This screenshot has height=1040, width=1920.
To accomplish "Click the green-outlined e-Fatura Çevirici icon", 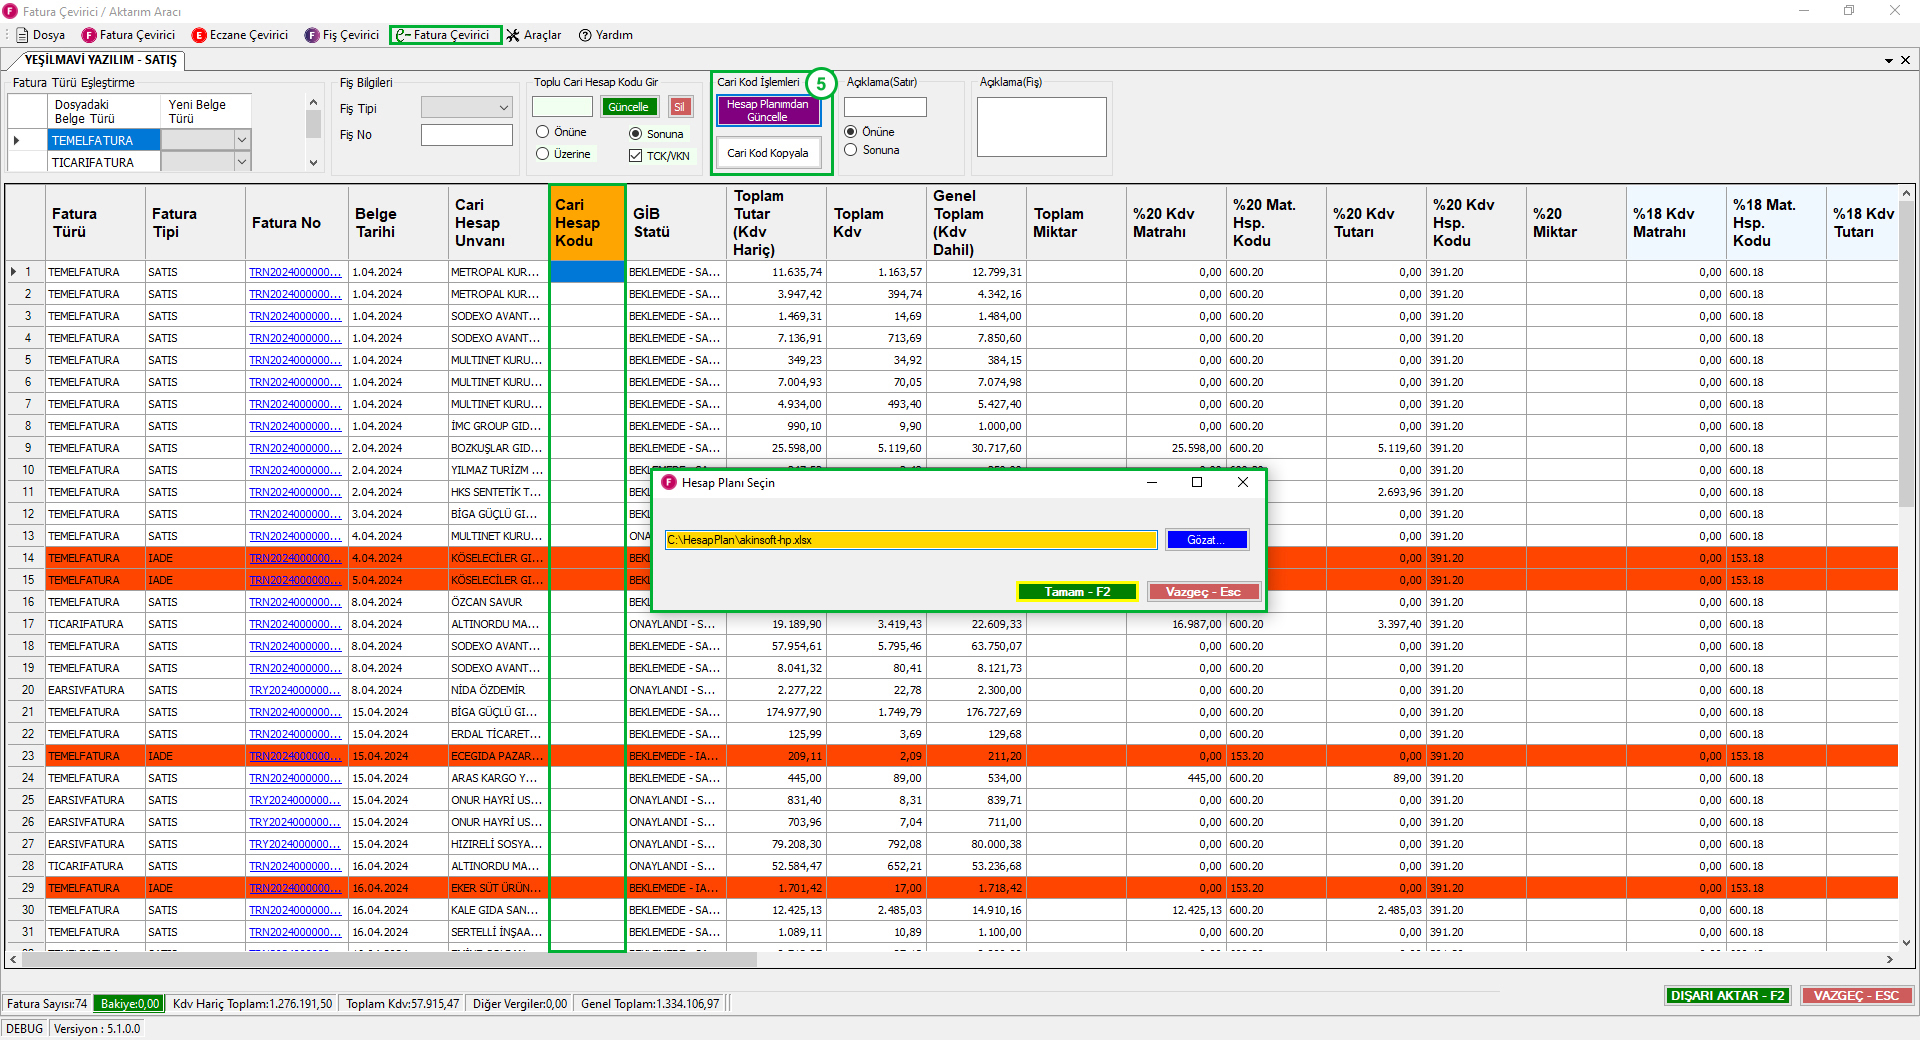I will [403, 35].
